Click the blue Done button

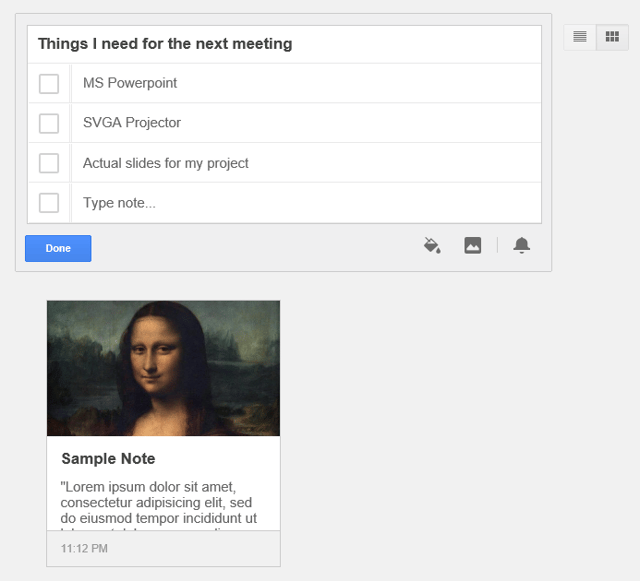58,248
